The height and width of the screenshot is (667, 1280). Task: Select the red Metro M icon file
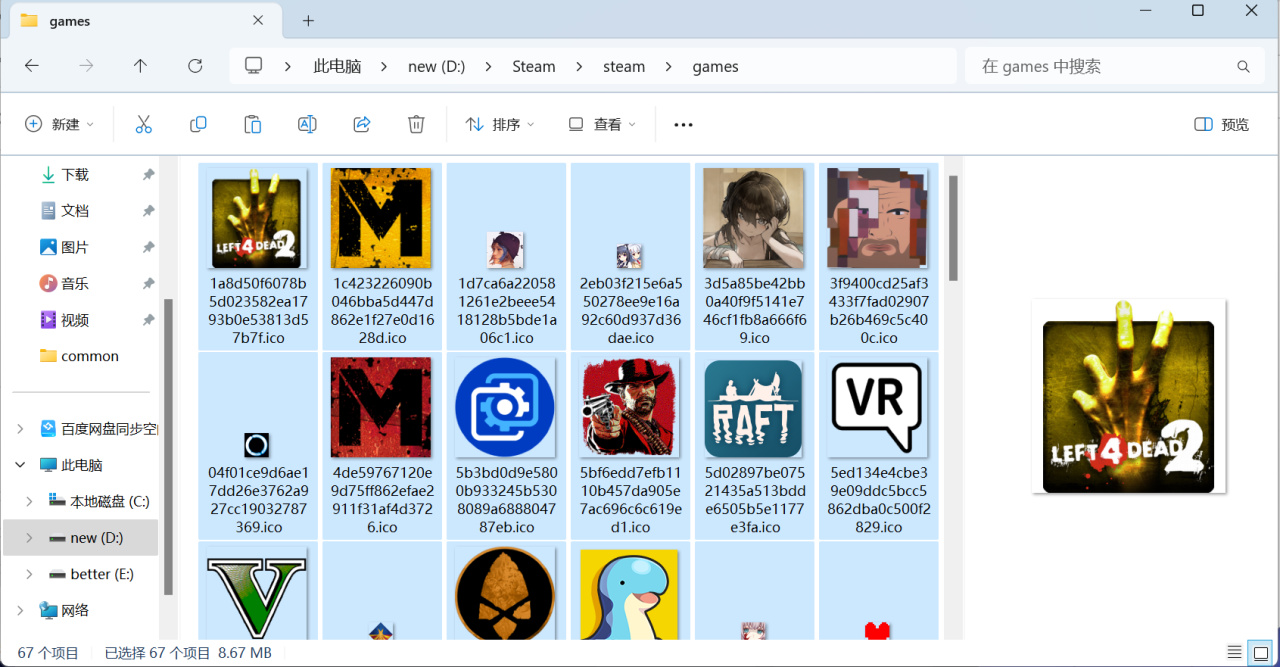click(x=381, y=445)
